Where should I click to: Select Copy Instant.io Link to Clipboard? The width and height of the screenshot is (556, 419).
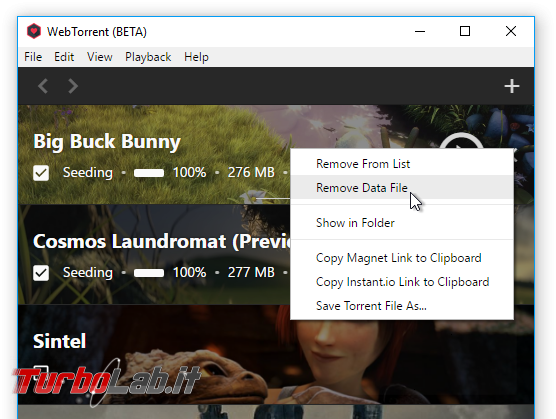tap(402, 282)
